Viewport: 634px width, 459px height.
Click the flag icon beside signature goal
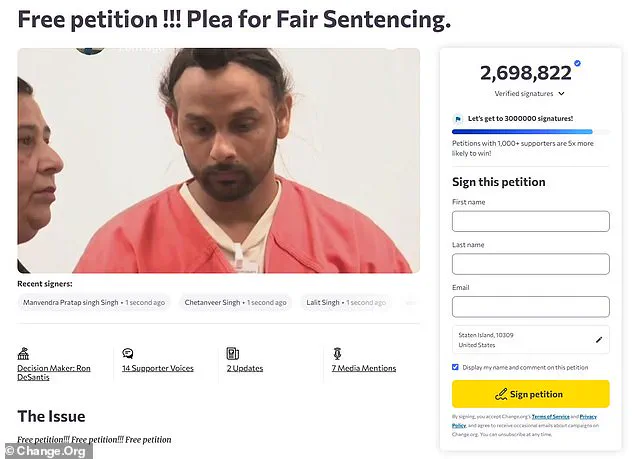[x=457, y=118]
